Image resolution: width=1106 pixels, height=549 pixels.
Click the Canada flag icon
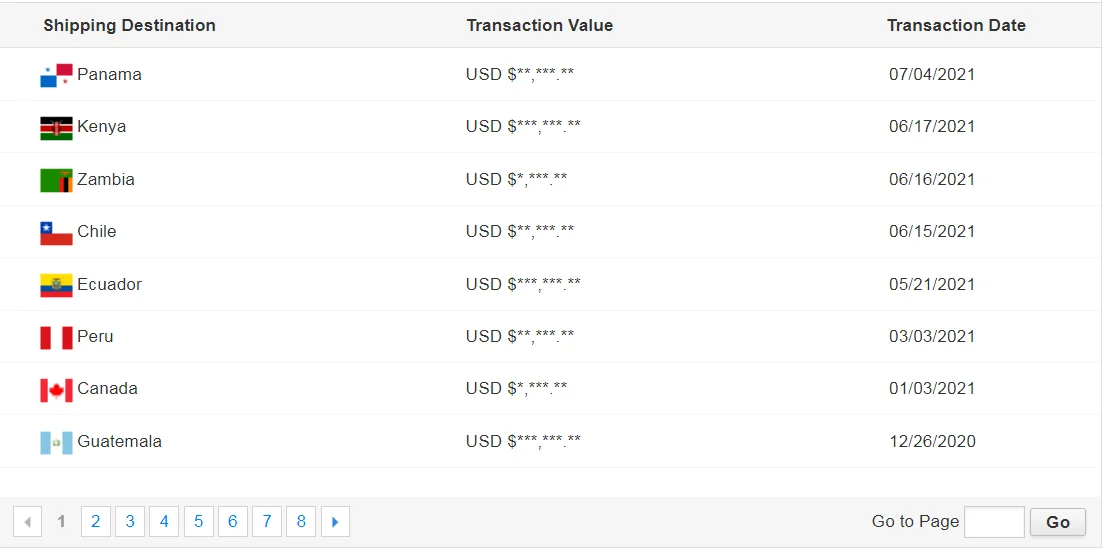coord(56,389)
